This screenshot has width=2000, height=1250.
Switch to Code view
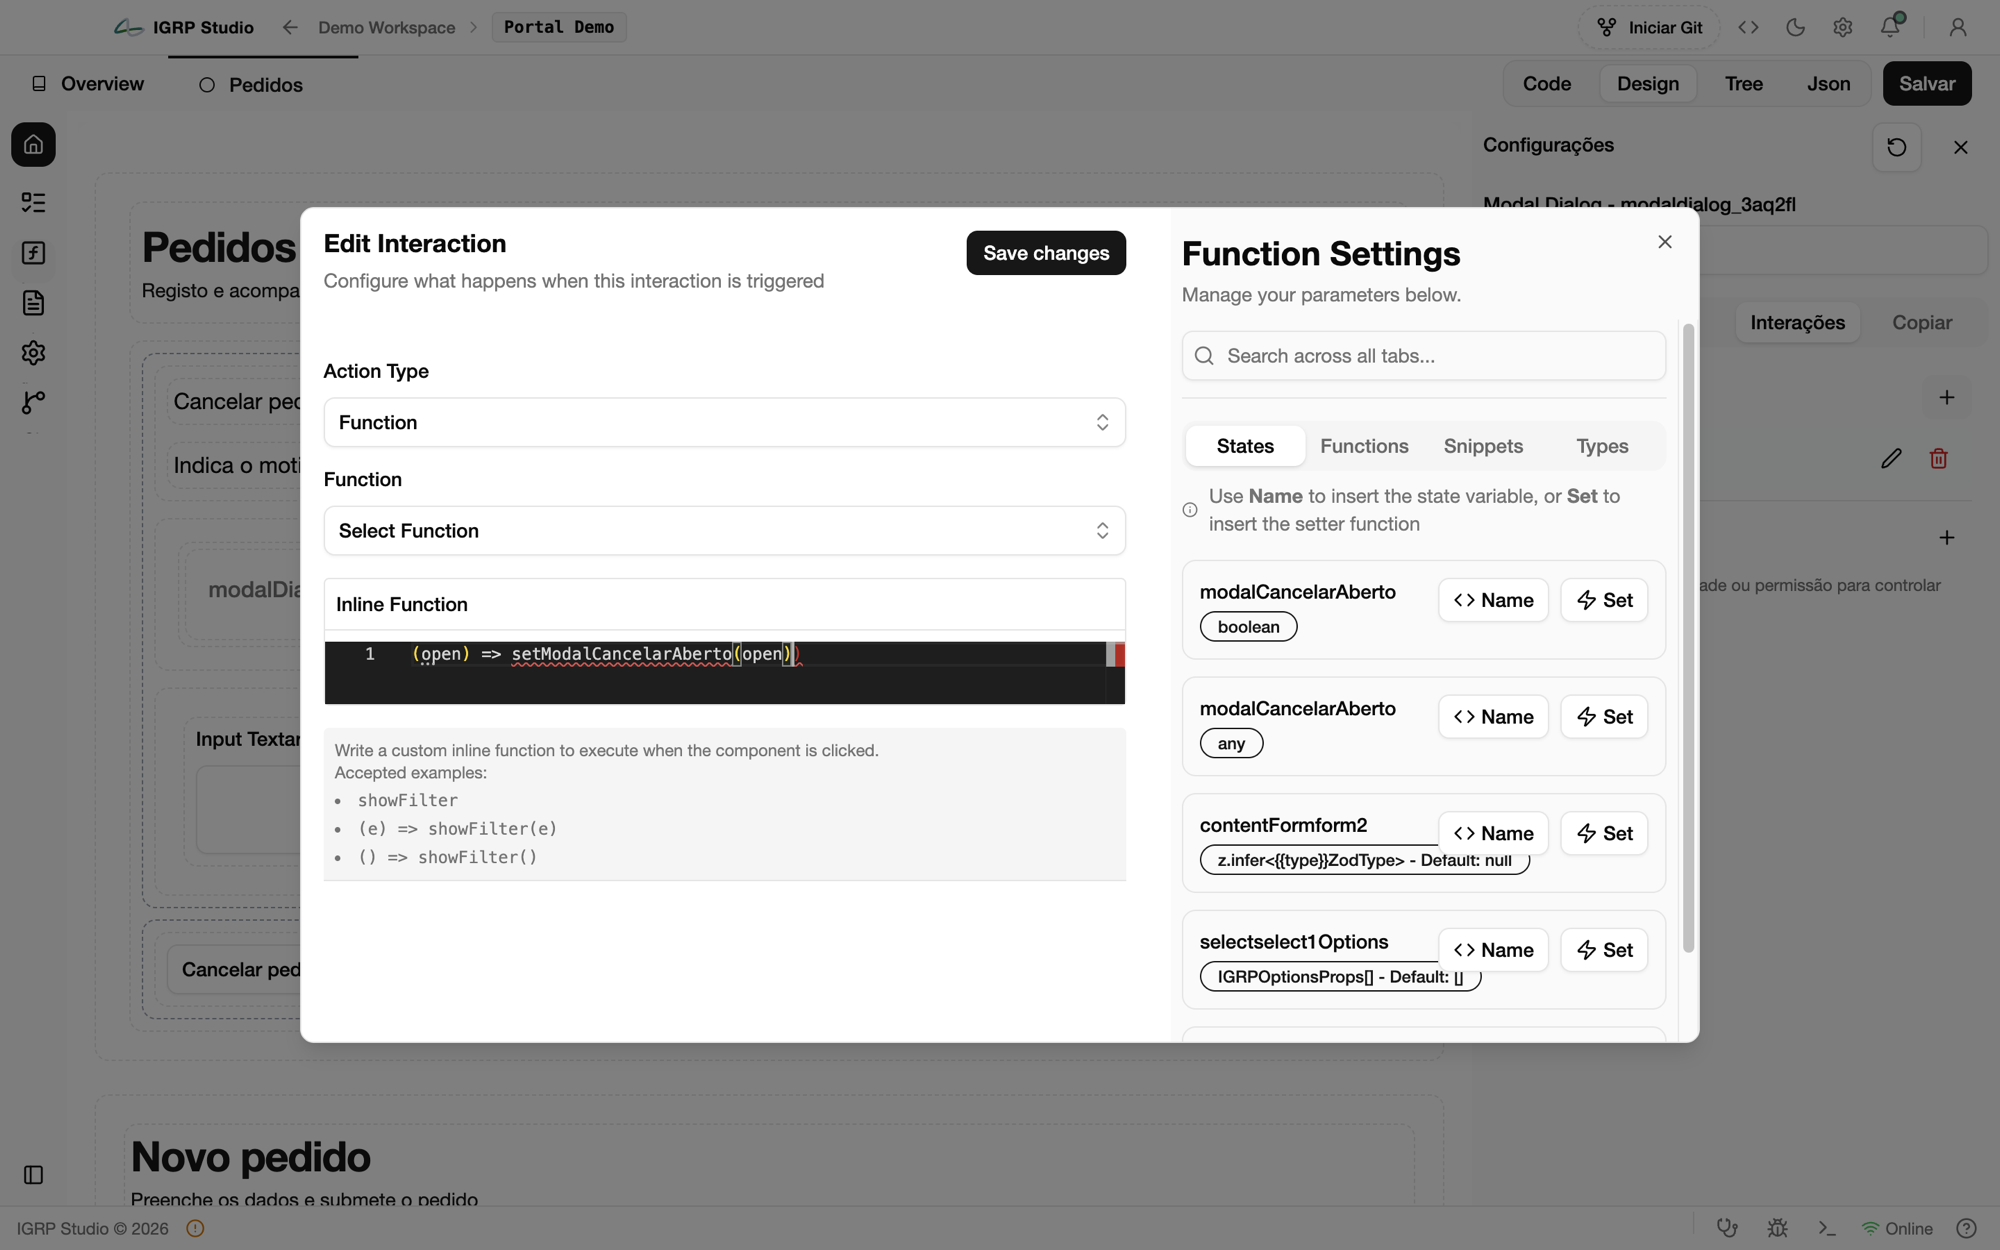1547,84
